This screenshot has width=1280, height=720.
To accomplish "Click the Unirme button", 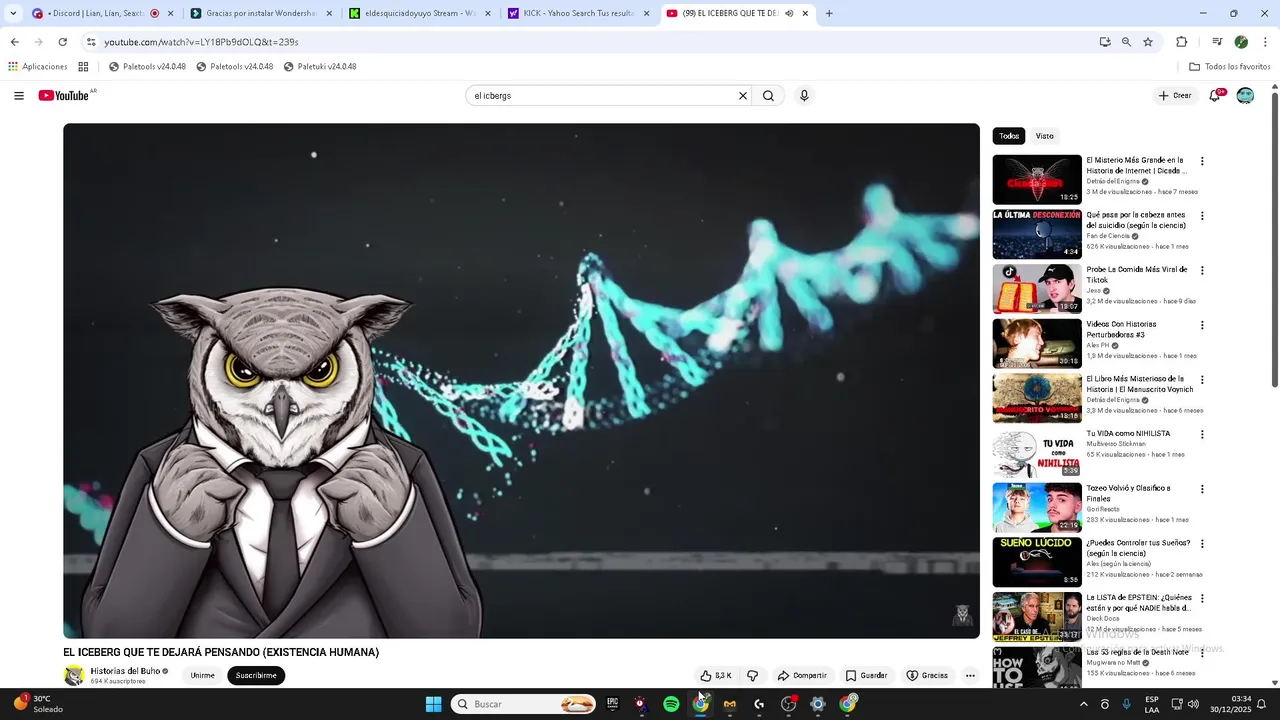I will [203, 676].
